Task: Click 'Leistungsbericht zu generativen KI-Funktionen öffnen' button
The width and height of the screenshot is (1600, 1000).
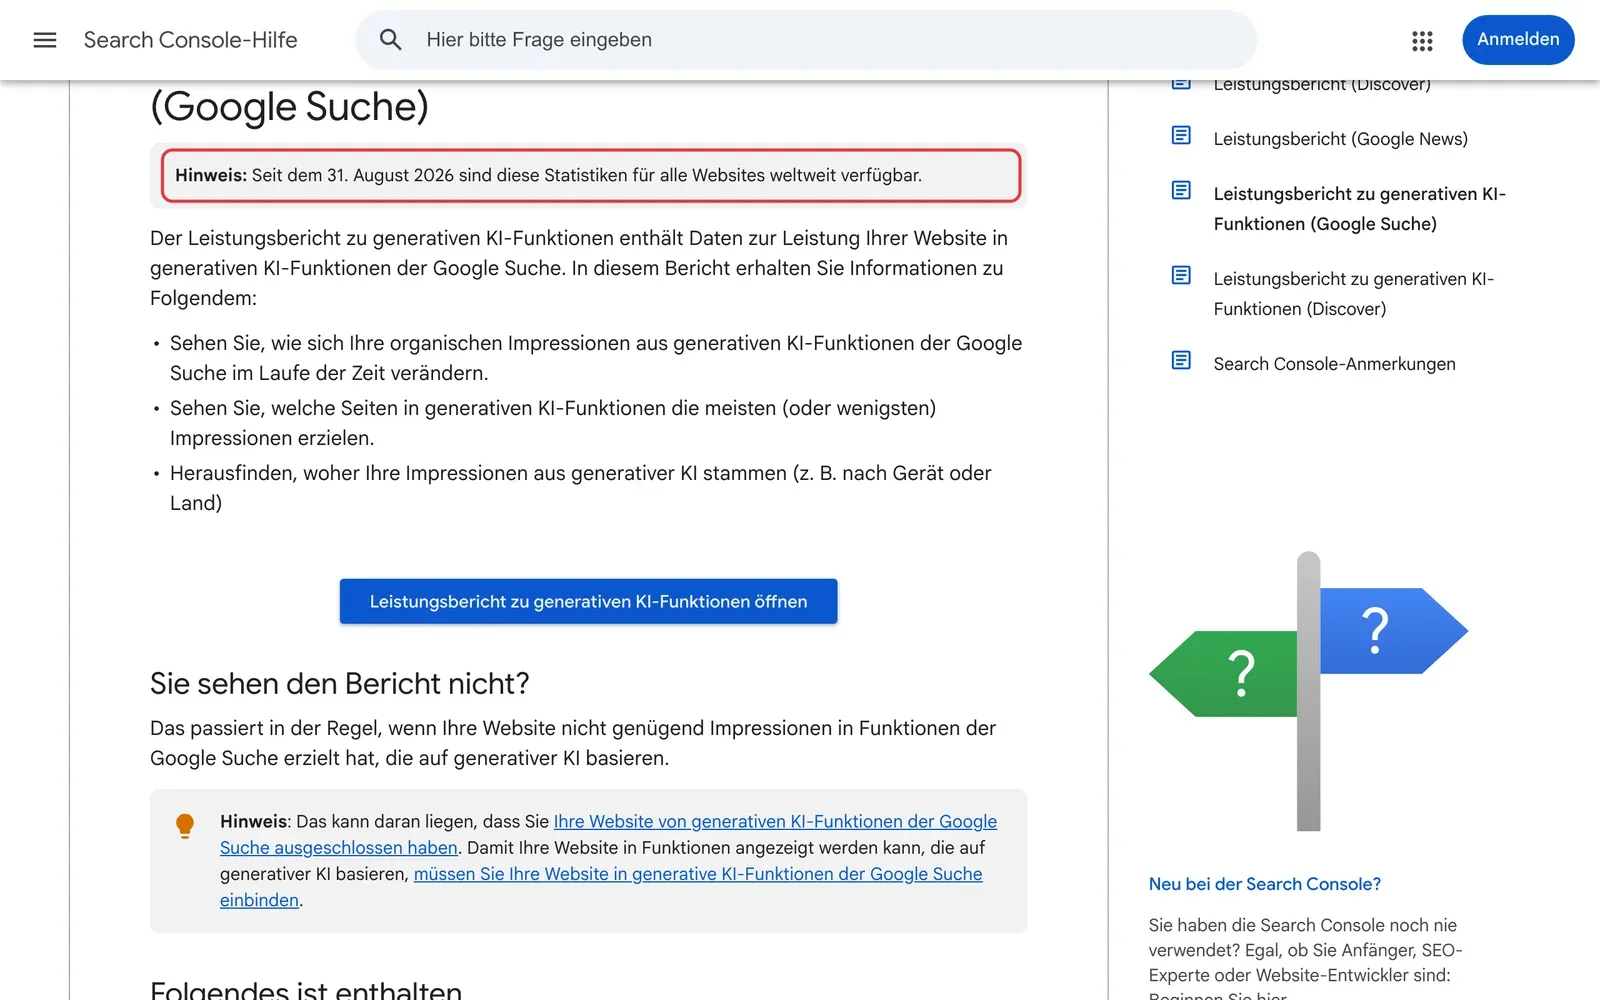Action: coord(588,601)
